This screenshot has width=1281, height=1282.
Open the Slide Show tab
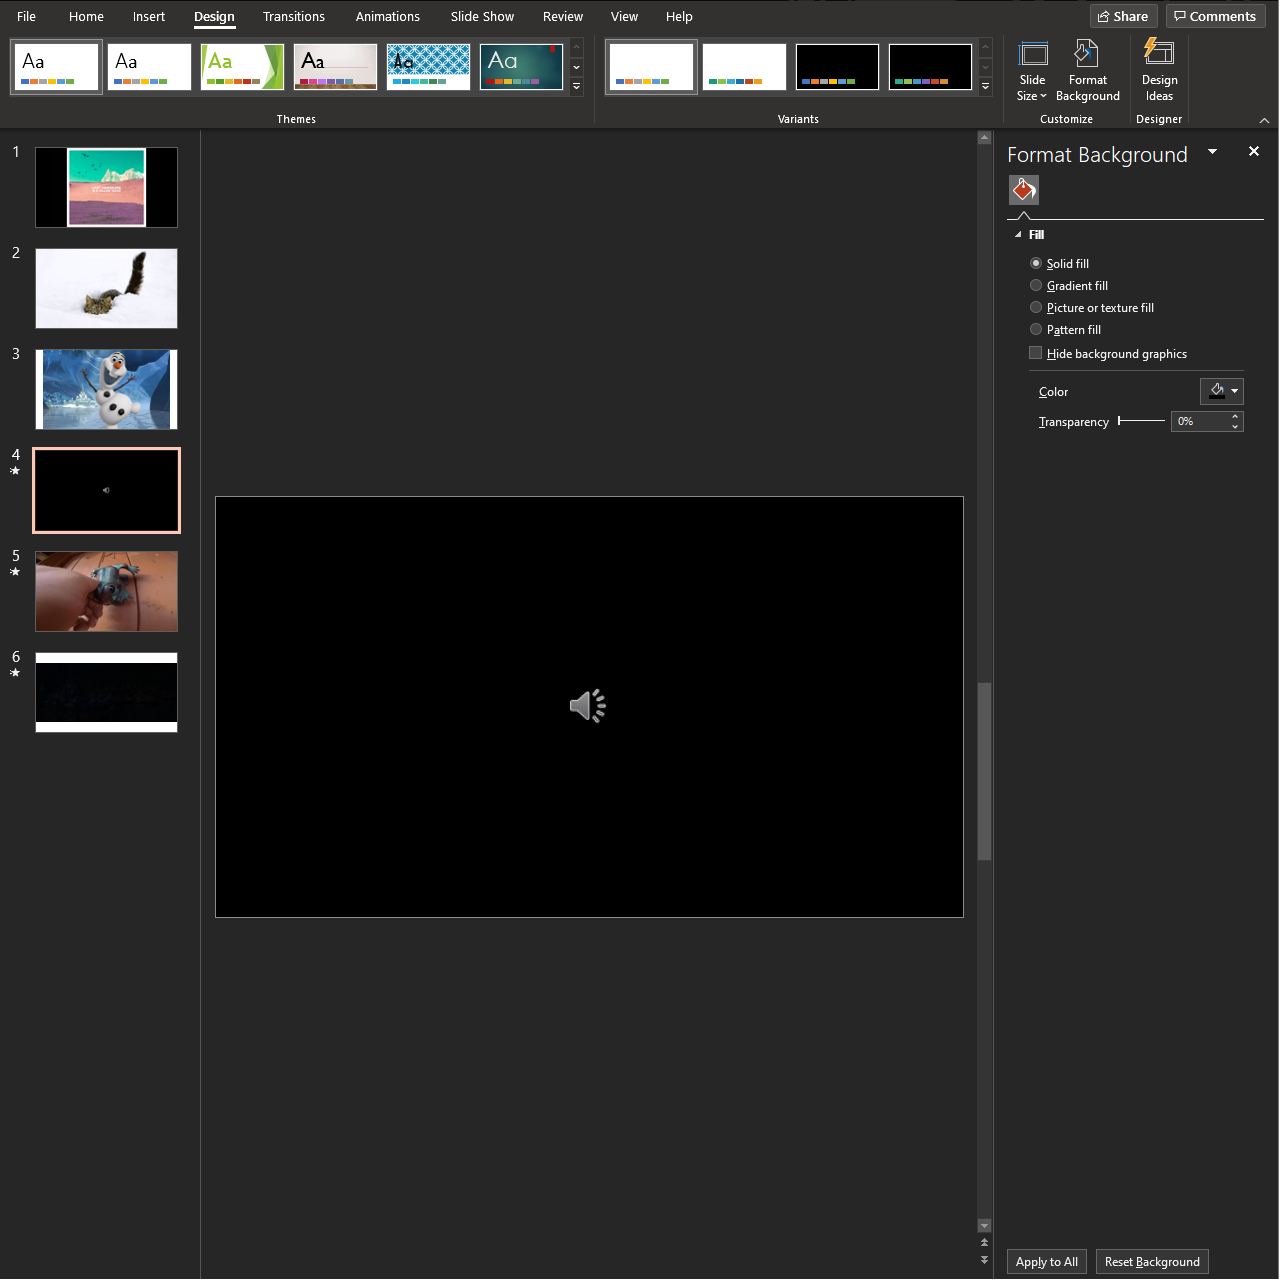(x=481, y=16)
